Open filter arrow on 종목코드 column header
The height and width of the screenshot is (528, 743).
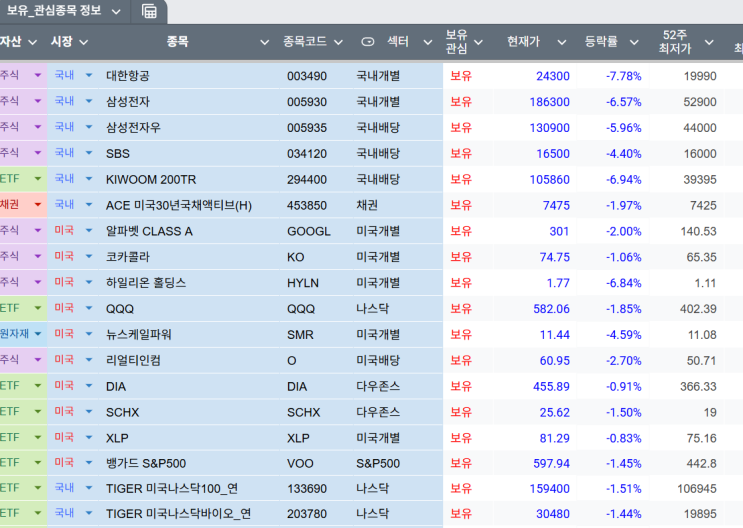click(x=338, y=42)
